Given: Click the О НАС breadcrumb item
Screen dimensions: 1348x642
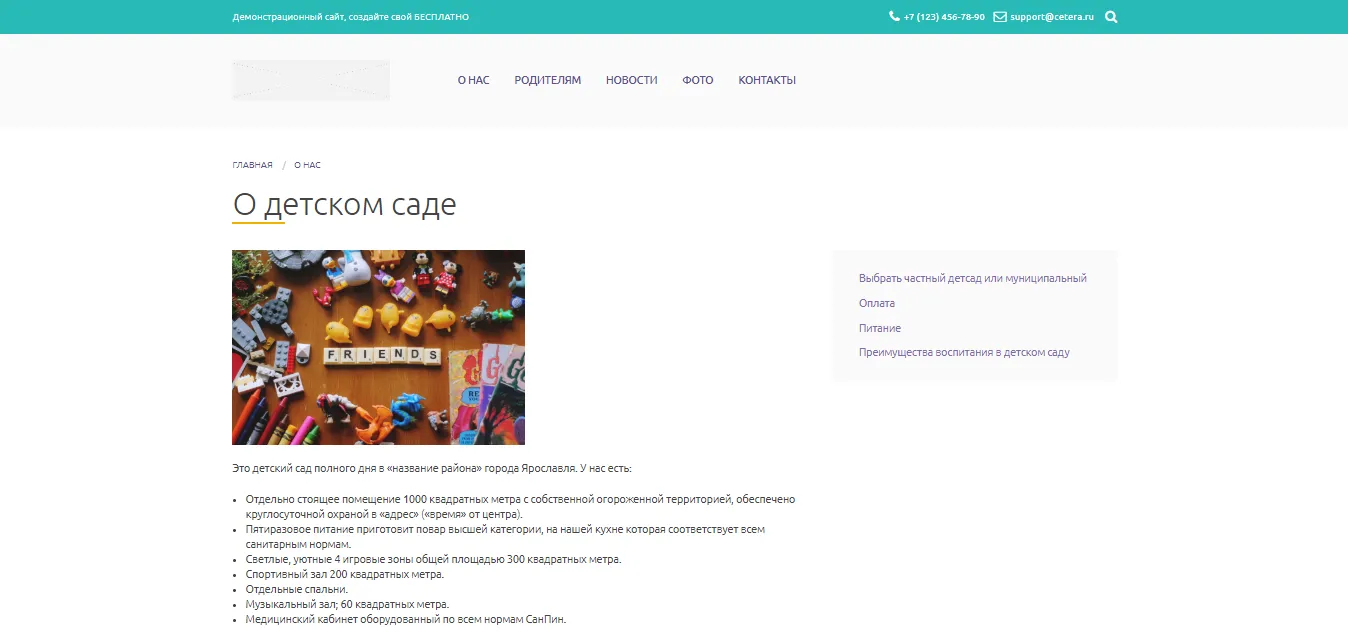Looking at the screenshot, I should 307,165.
